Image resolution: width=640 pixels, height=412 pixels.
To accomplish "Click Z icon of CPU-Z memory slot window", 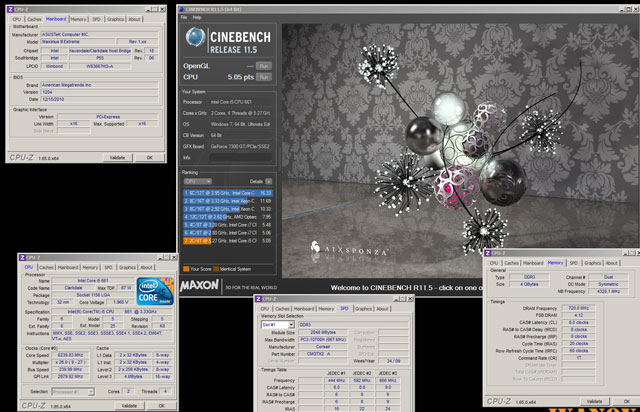I will click(x=258, y=299).
